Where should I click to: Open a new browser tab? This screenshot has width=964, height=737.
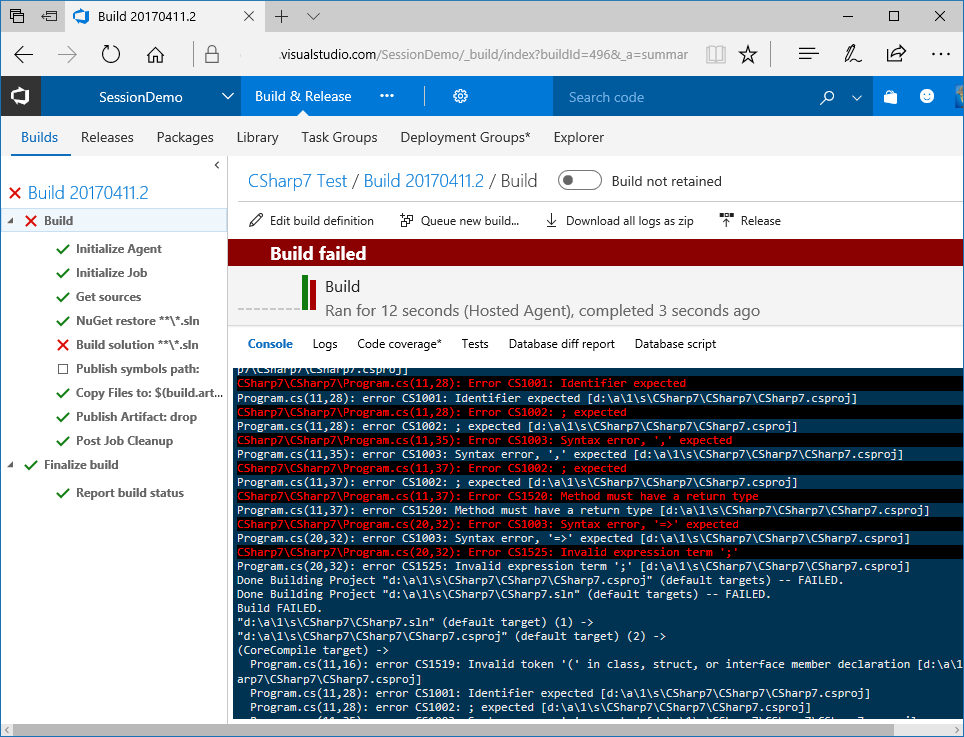coord(282,17)
